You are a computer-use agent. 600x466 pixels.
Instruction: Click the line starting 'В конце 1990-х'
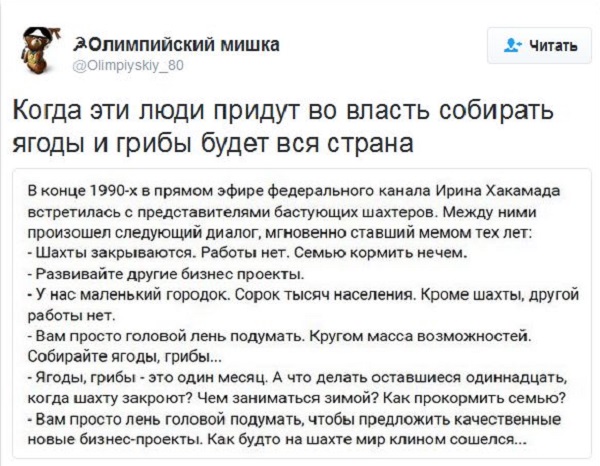(x=294, y=190)
